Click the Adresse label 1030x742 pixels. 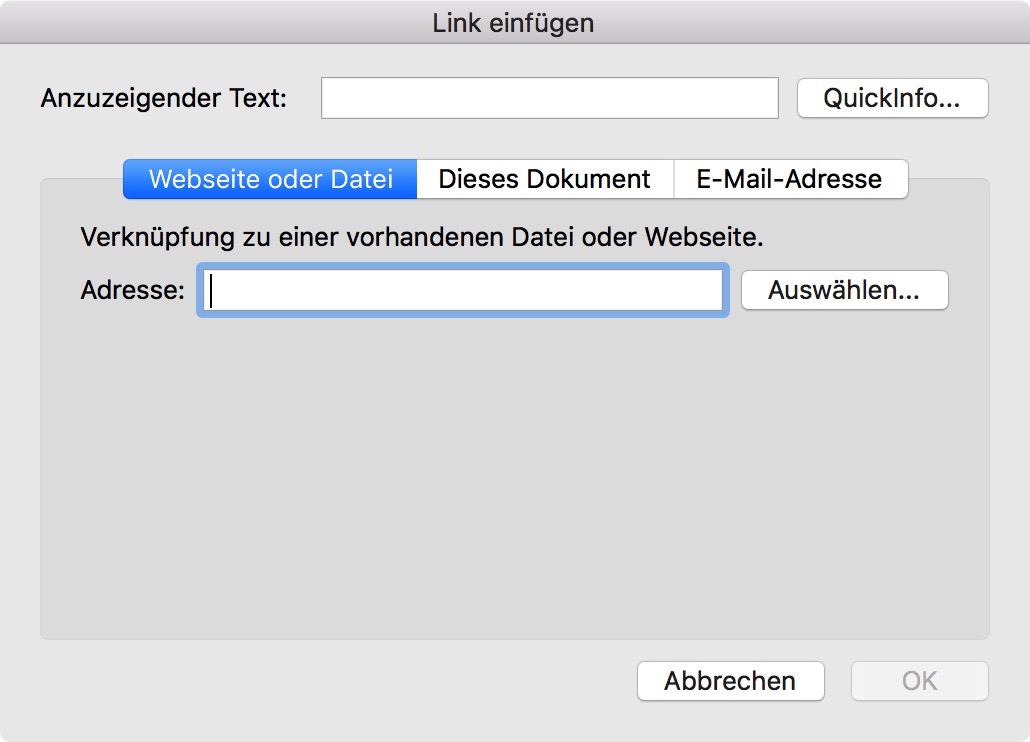click(133, 291)
